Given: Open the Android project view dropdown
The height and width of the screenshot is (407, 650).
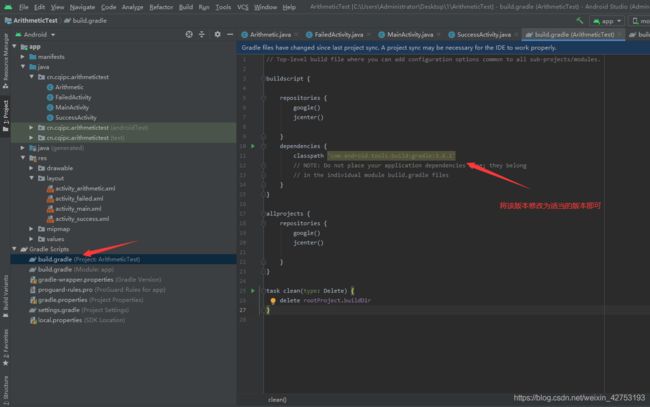Looking at the screenshot, I should [35, 35].
